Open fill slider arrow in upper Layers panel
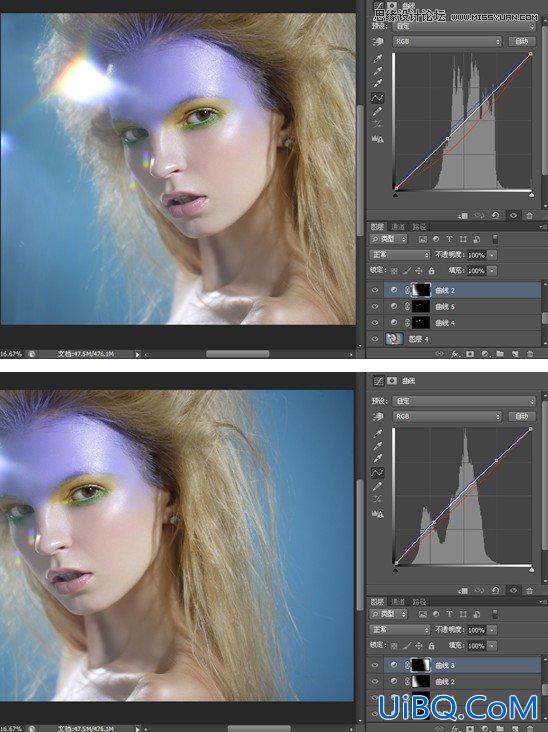548x732 pixels. (492, 271)
